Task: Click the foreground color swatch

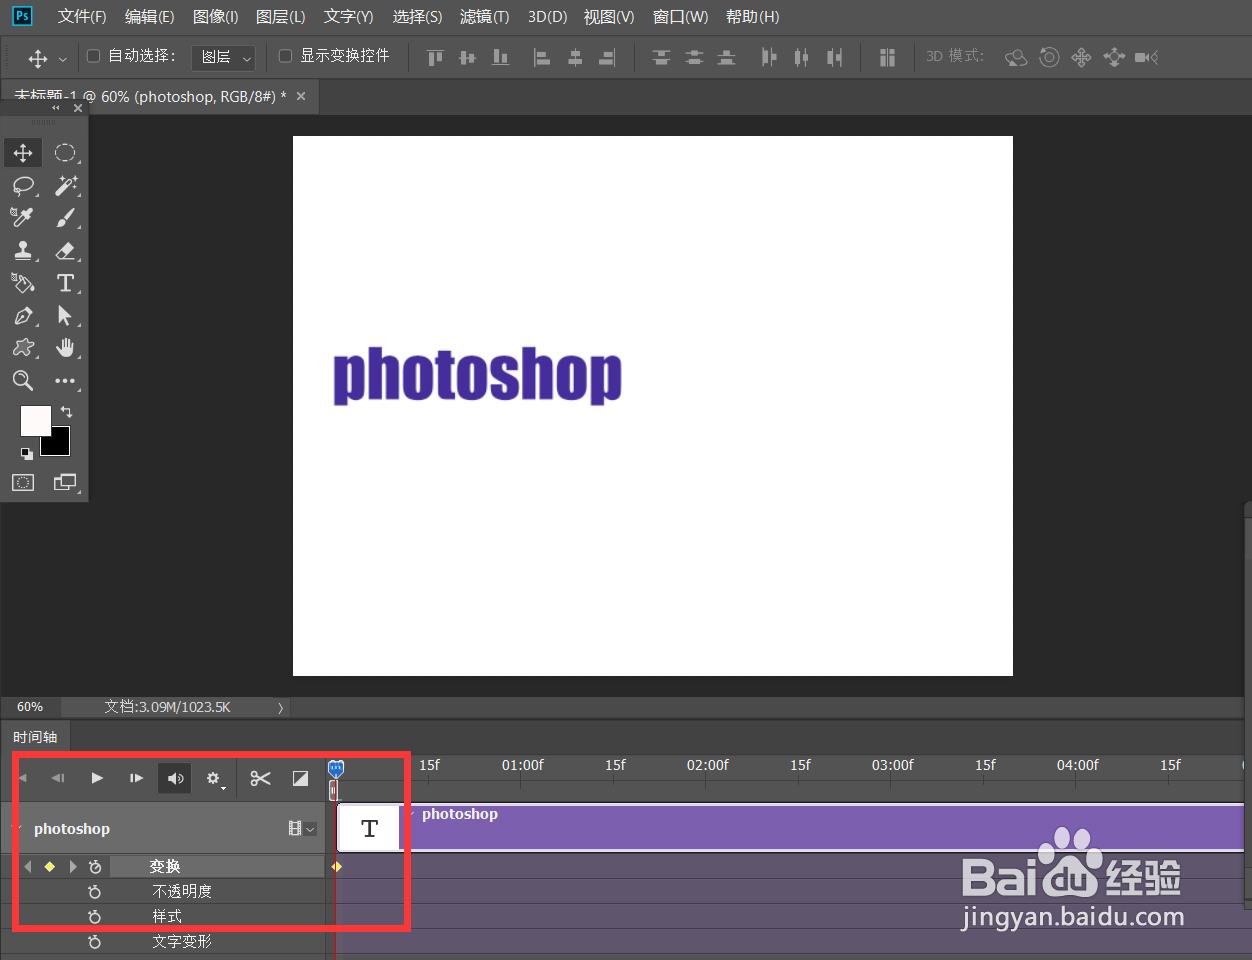Action: pos(35,420)
